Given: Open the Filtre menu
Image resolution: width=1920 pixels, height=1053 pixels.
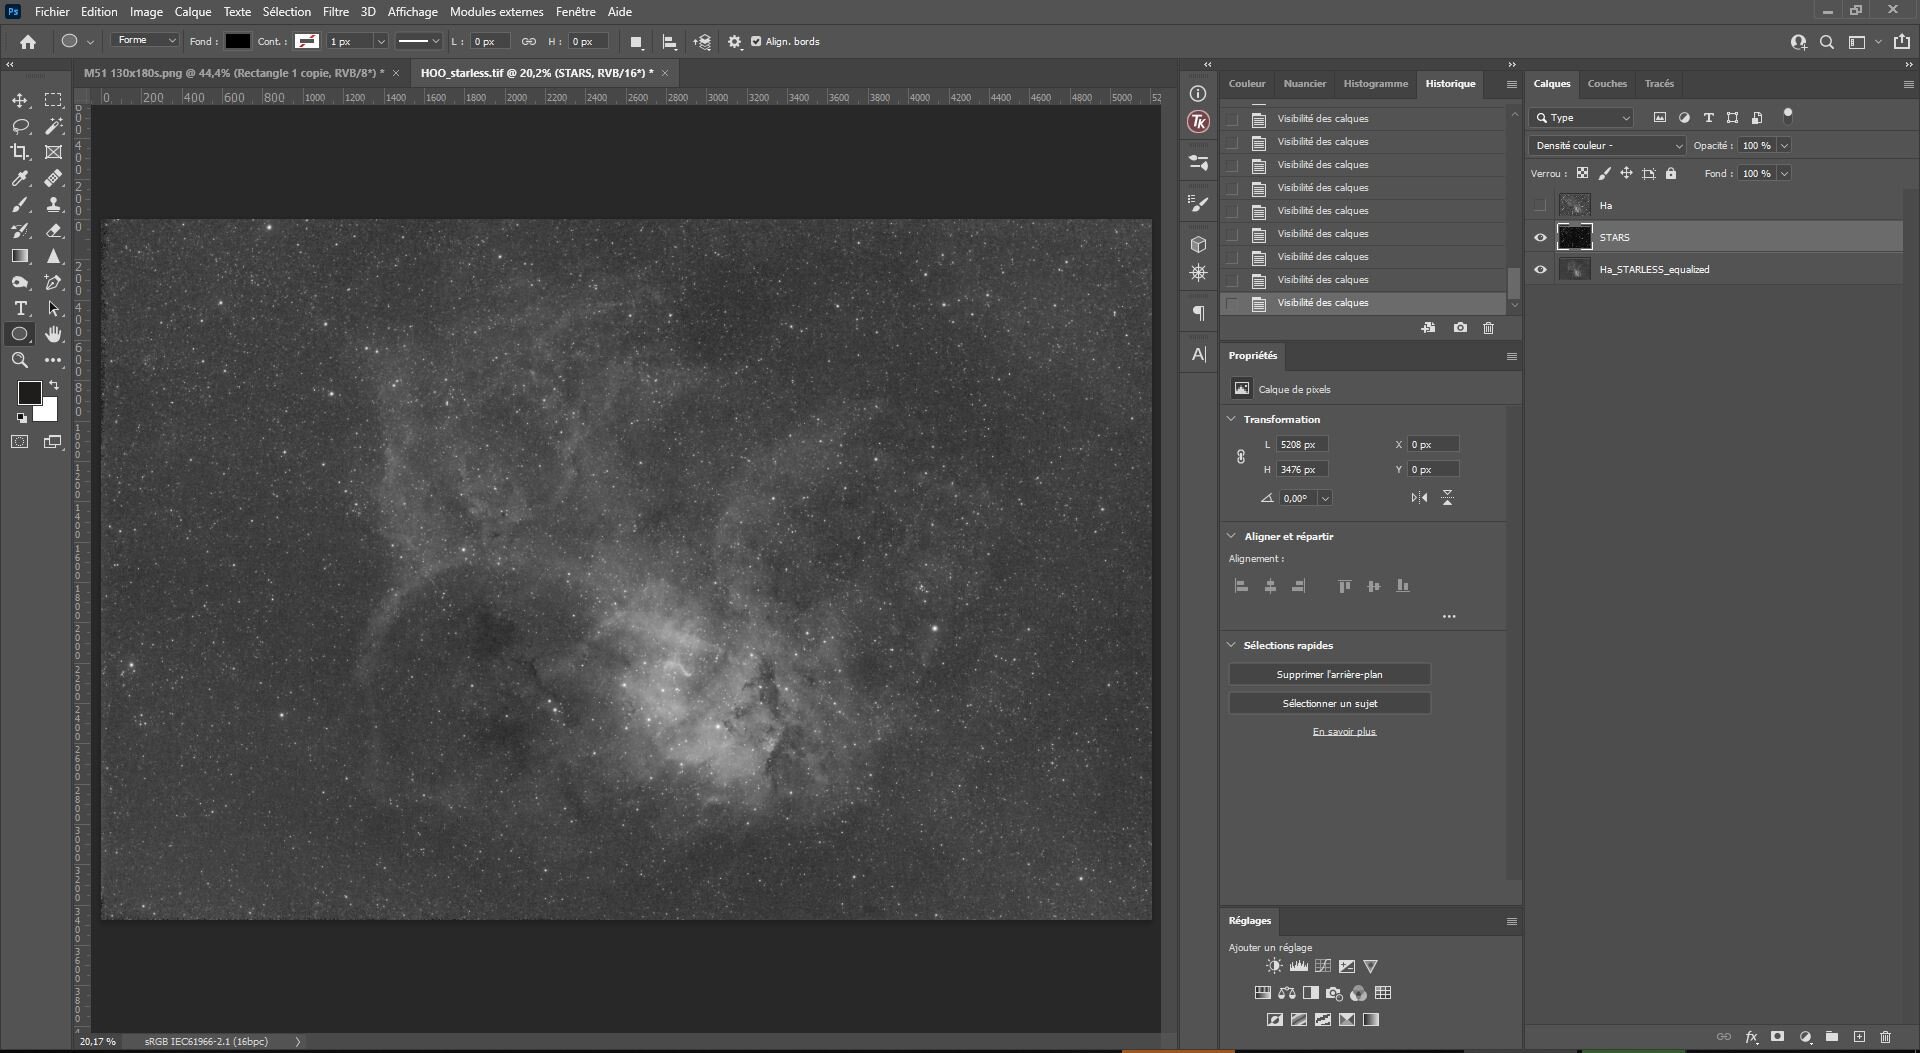Looking at the screenshot, I should [x=335, y=12].
